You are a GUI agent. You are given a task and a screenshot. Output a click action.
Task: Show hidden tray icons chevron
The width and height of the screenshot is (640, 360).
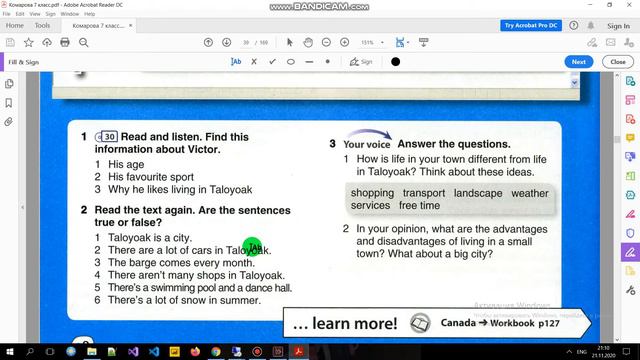click(x=569, y=351)
